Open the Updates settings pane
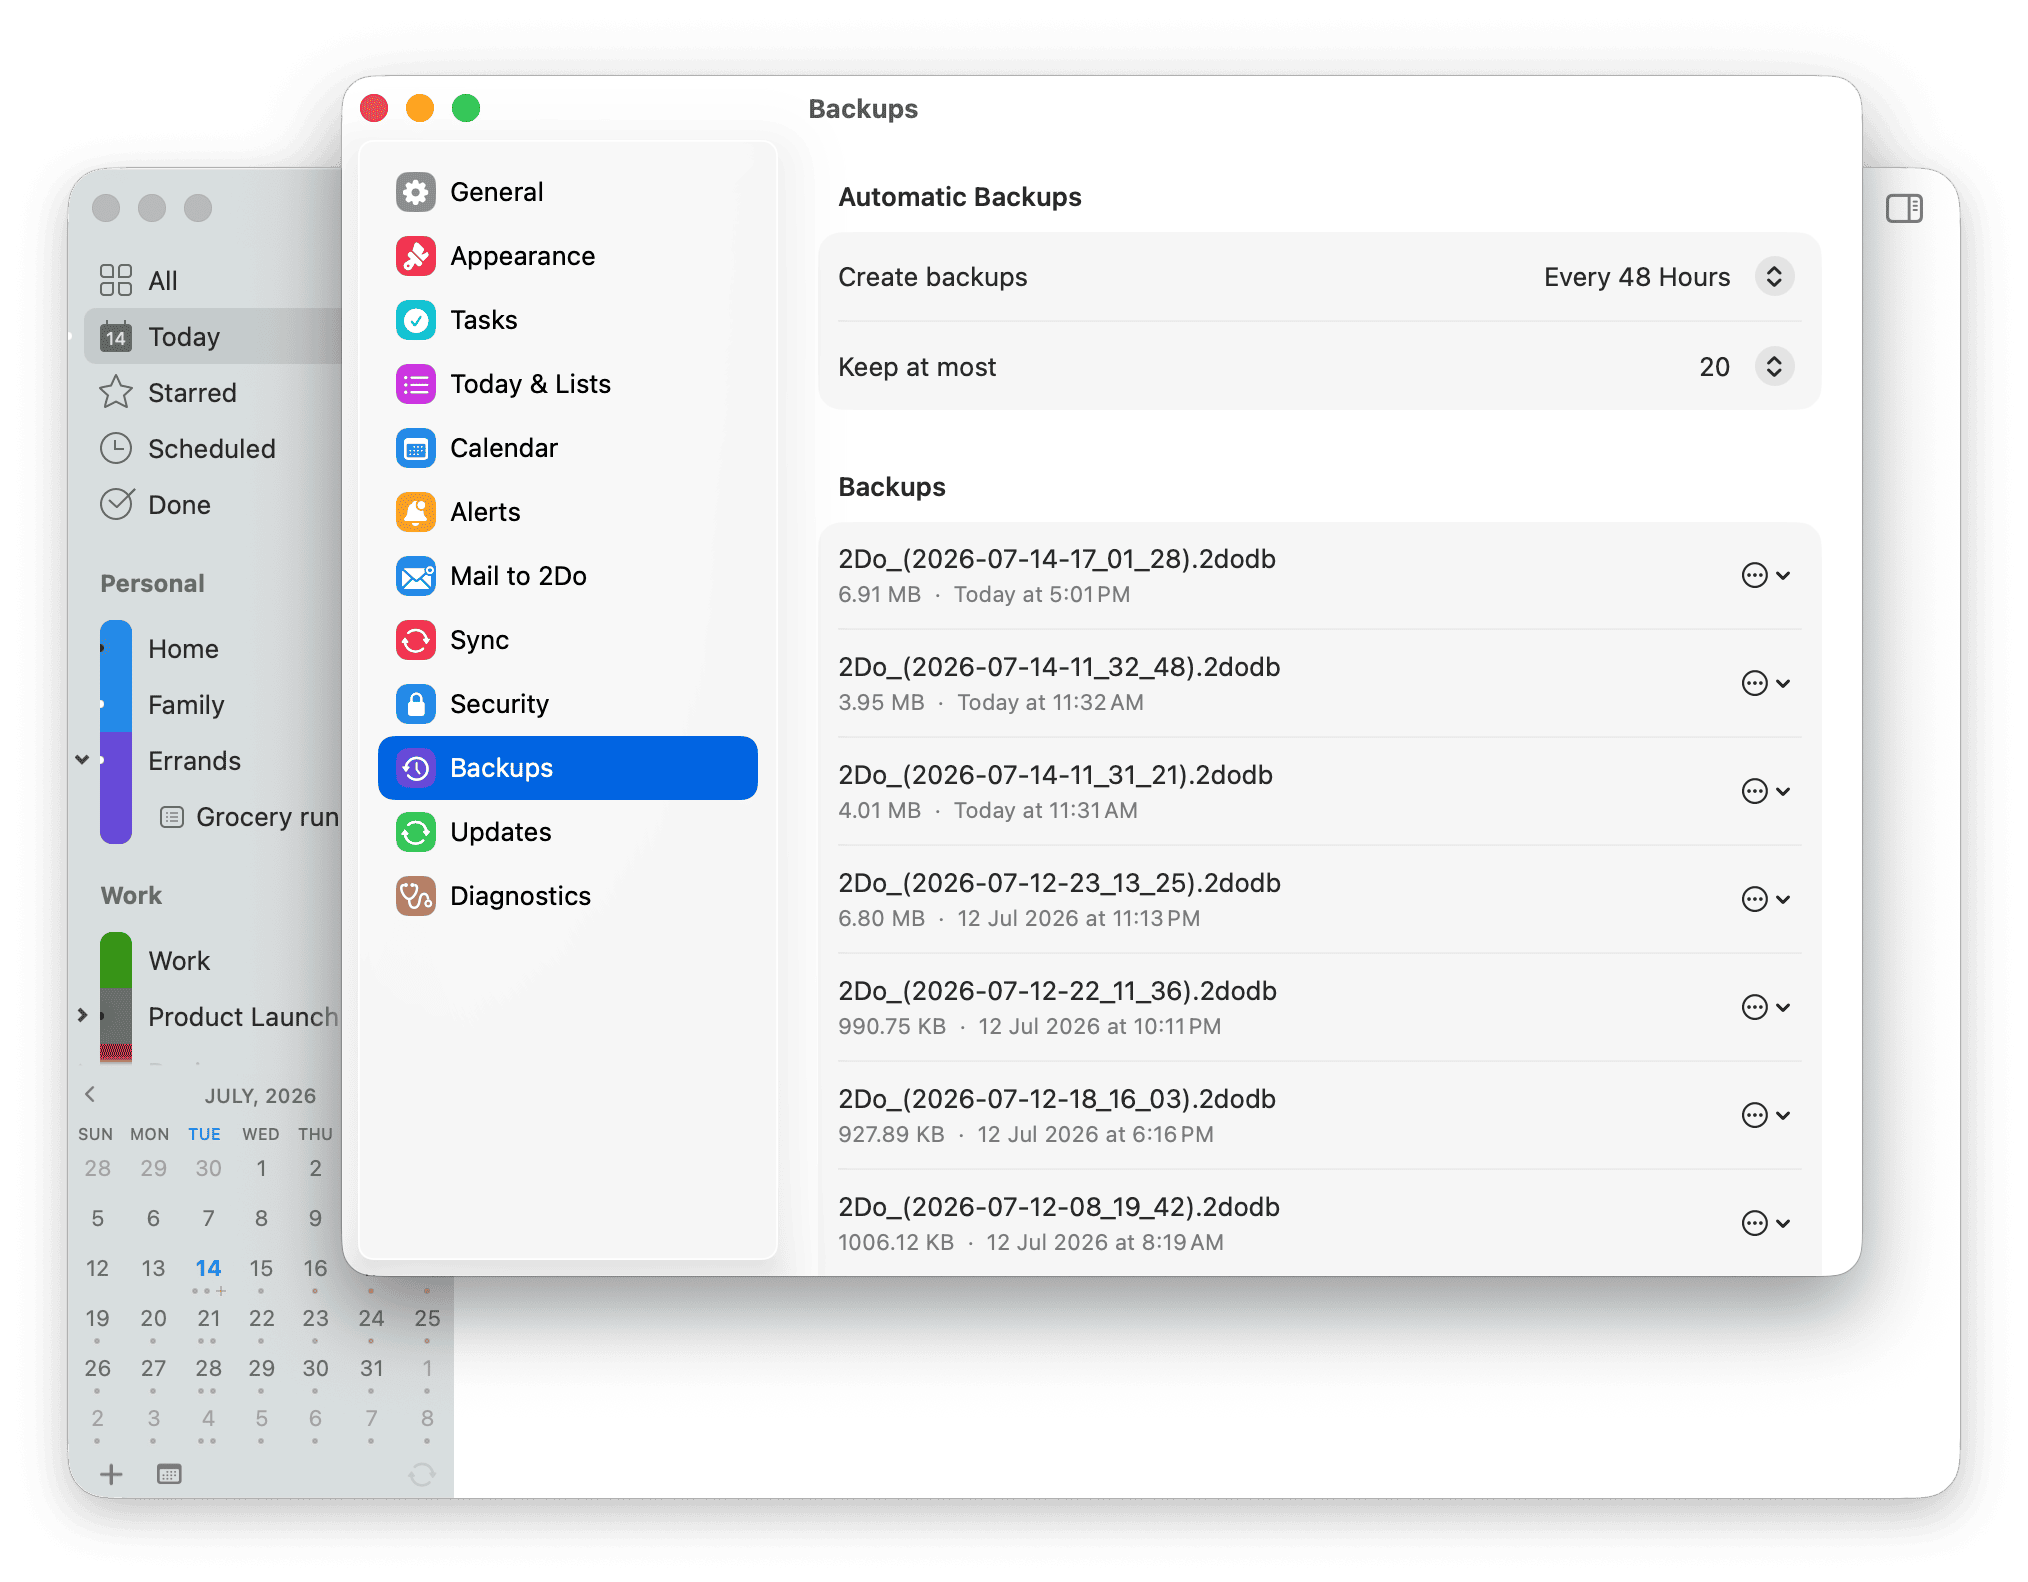2028x1582 pixels. (567, 832)
